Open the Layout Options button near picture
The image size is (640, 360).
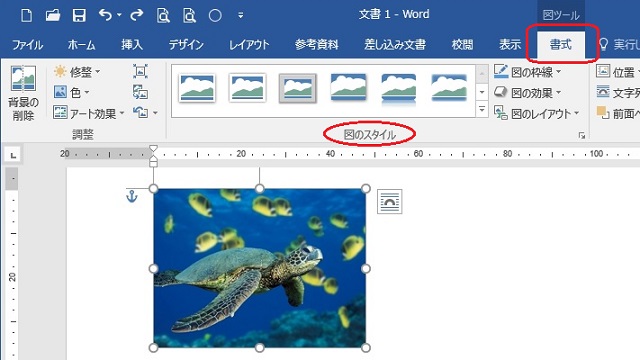(x=389, y=201)
